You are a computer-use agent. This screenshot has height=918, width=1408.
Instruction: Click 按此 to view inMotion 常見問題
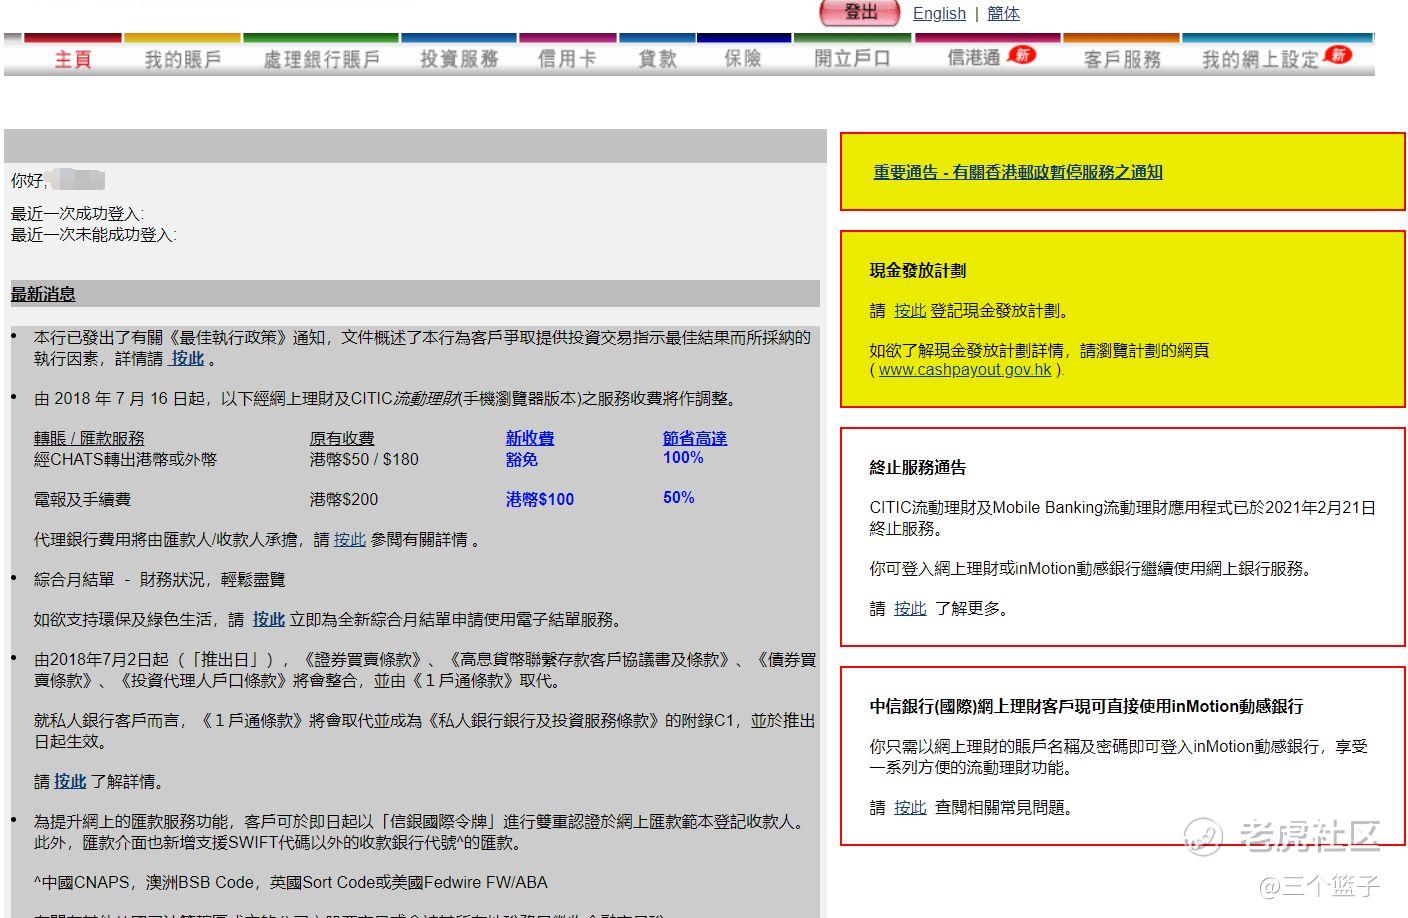pyautogui.click(x=909, y=807)
